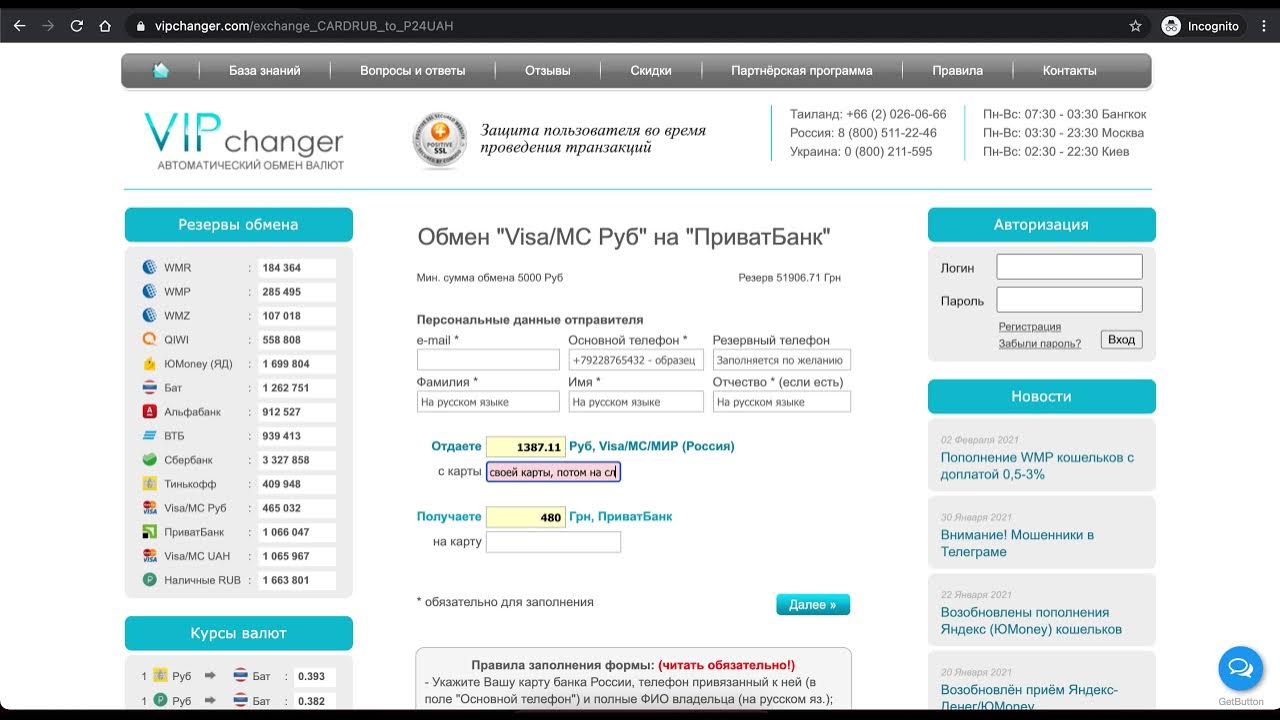Viewport: 1280px width, 720px height.
Task: Open the Регистрация link
Action: tap(1030, 327)
